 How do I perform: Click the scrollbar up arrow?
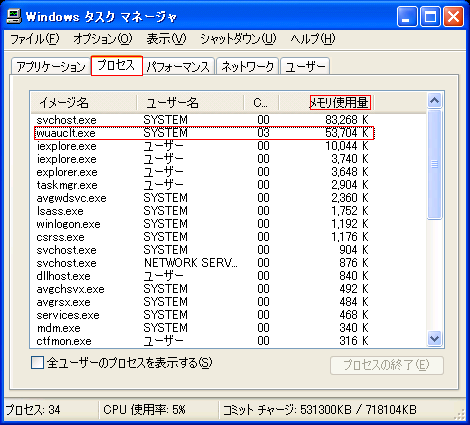[x=434, y=100]
